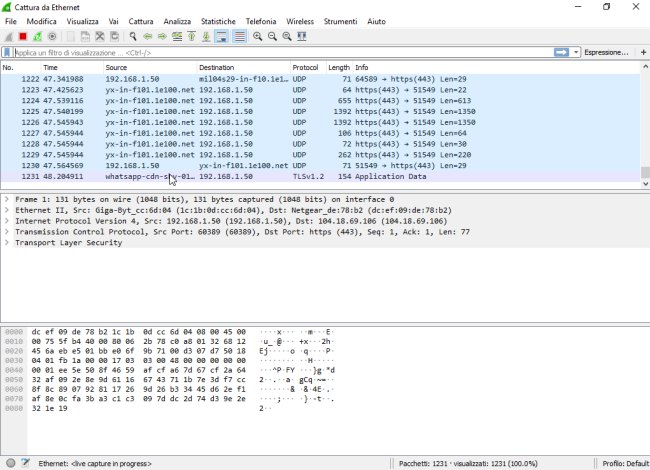Zoom out on packet text
Screen dimensions: 650x470
(272, 36)
